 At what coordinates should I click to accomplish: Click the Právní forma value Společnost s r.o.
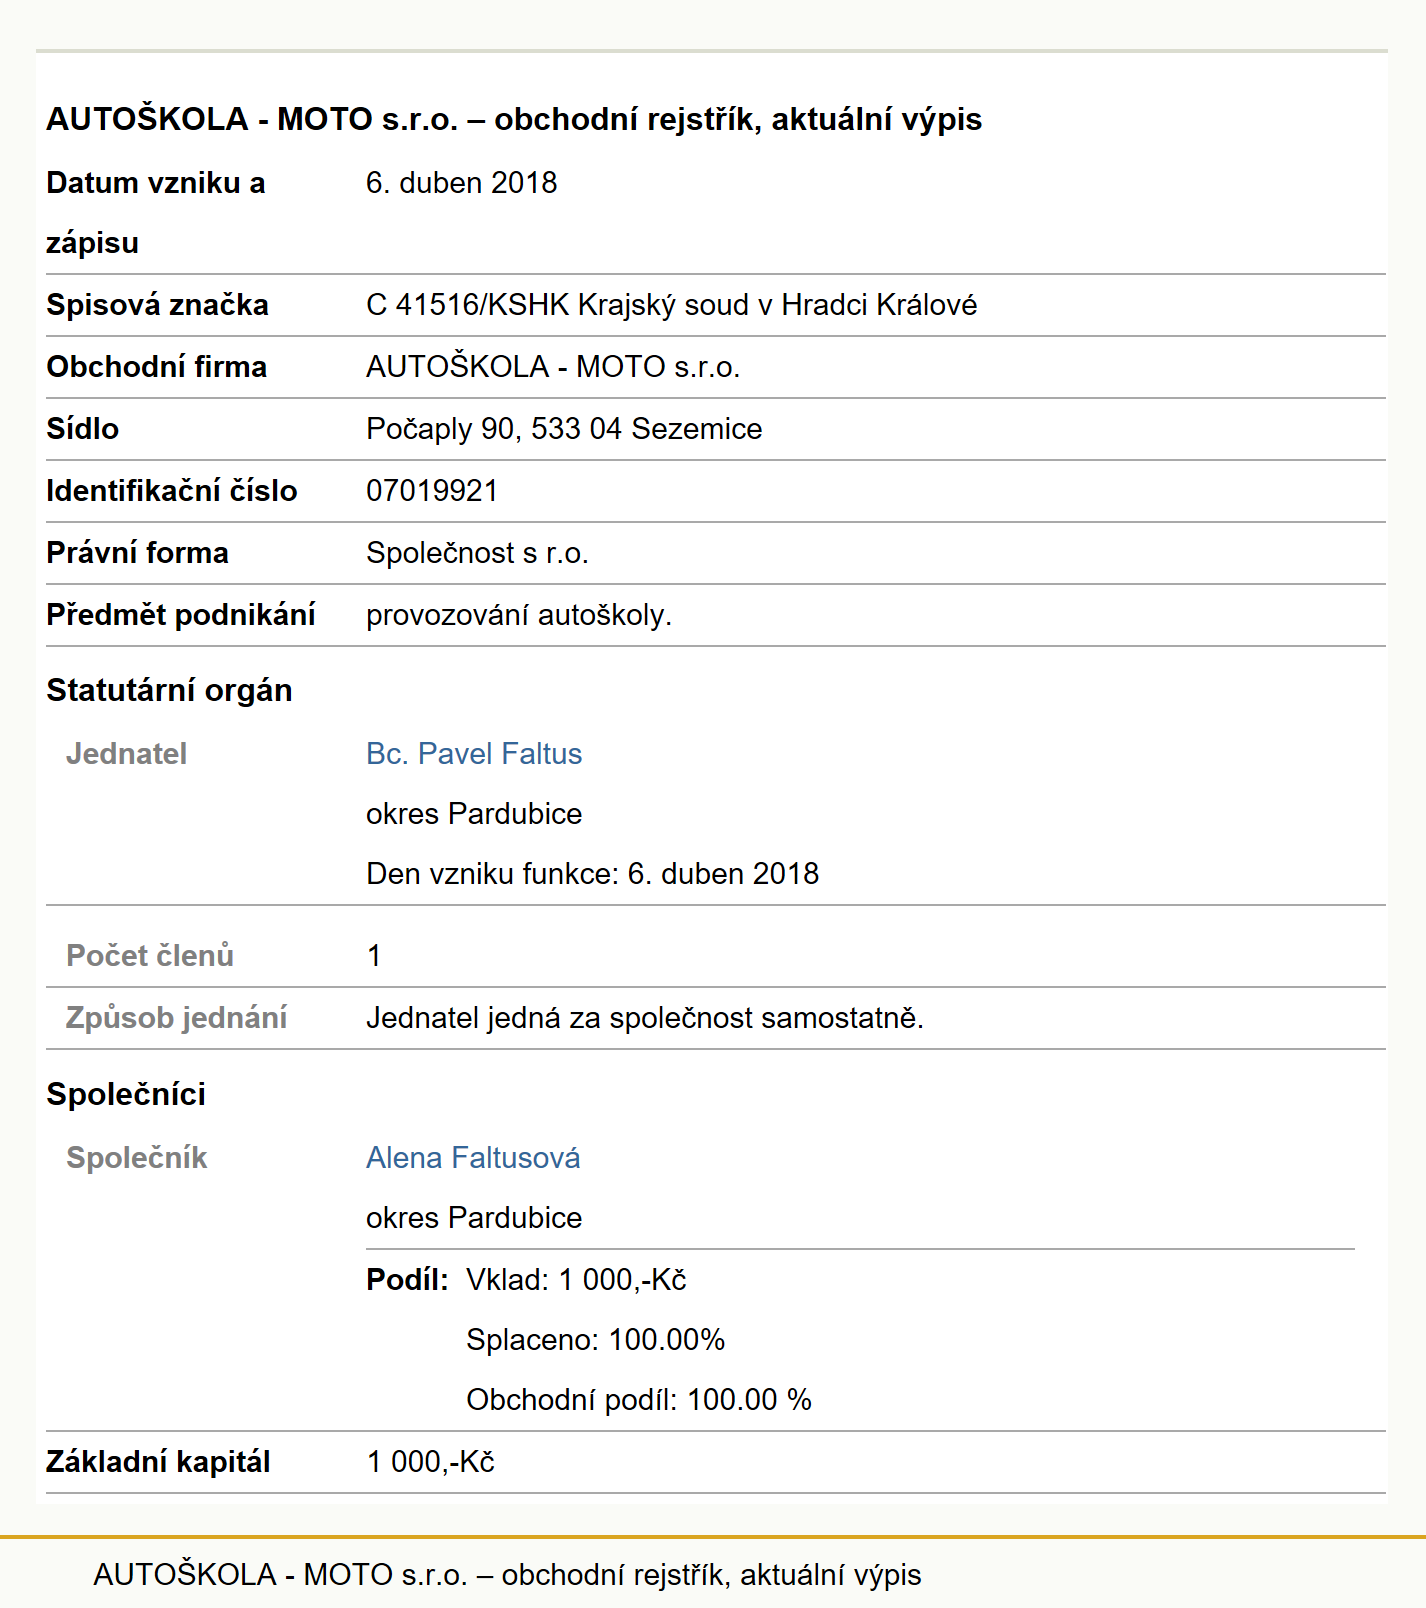coord(477,553)
